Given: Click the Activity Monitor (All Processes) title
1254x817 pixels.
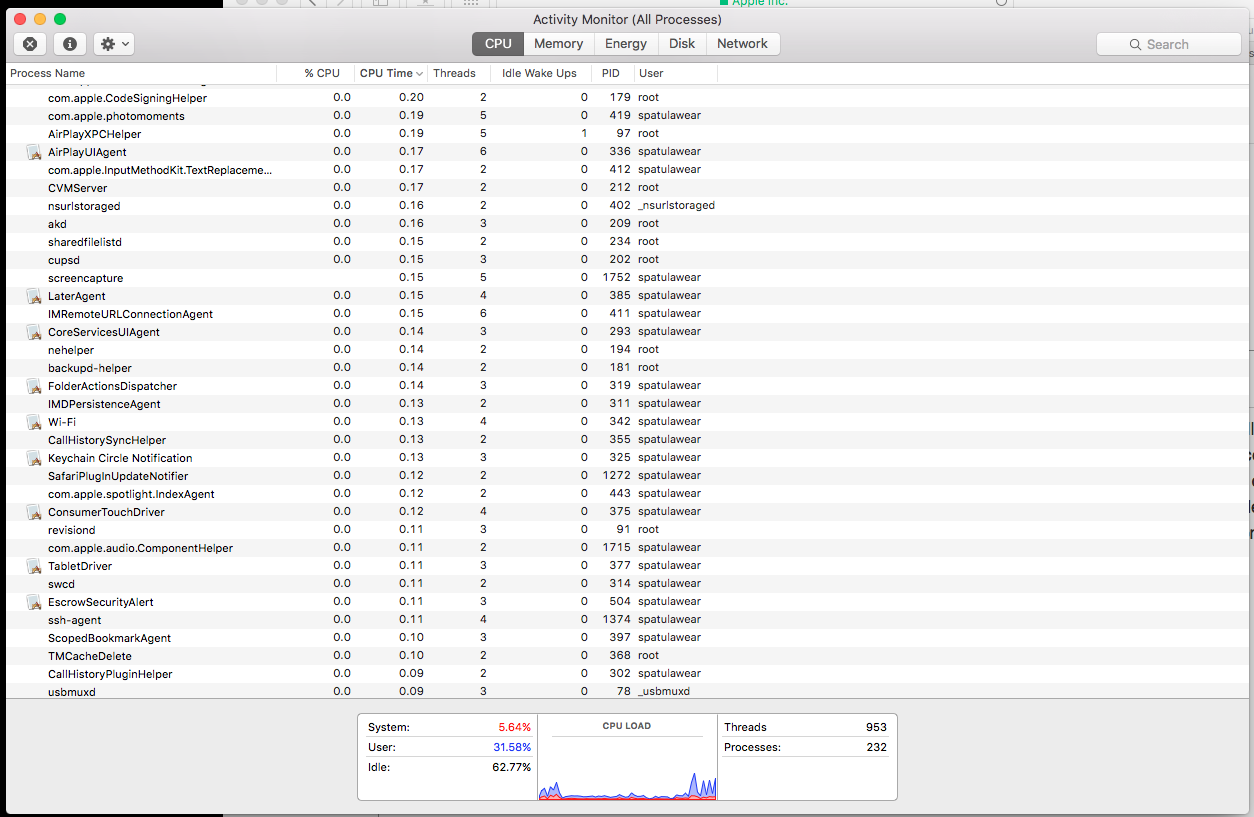Looking at the screenshot, I should click(627, 19).
